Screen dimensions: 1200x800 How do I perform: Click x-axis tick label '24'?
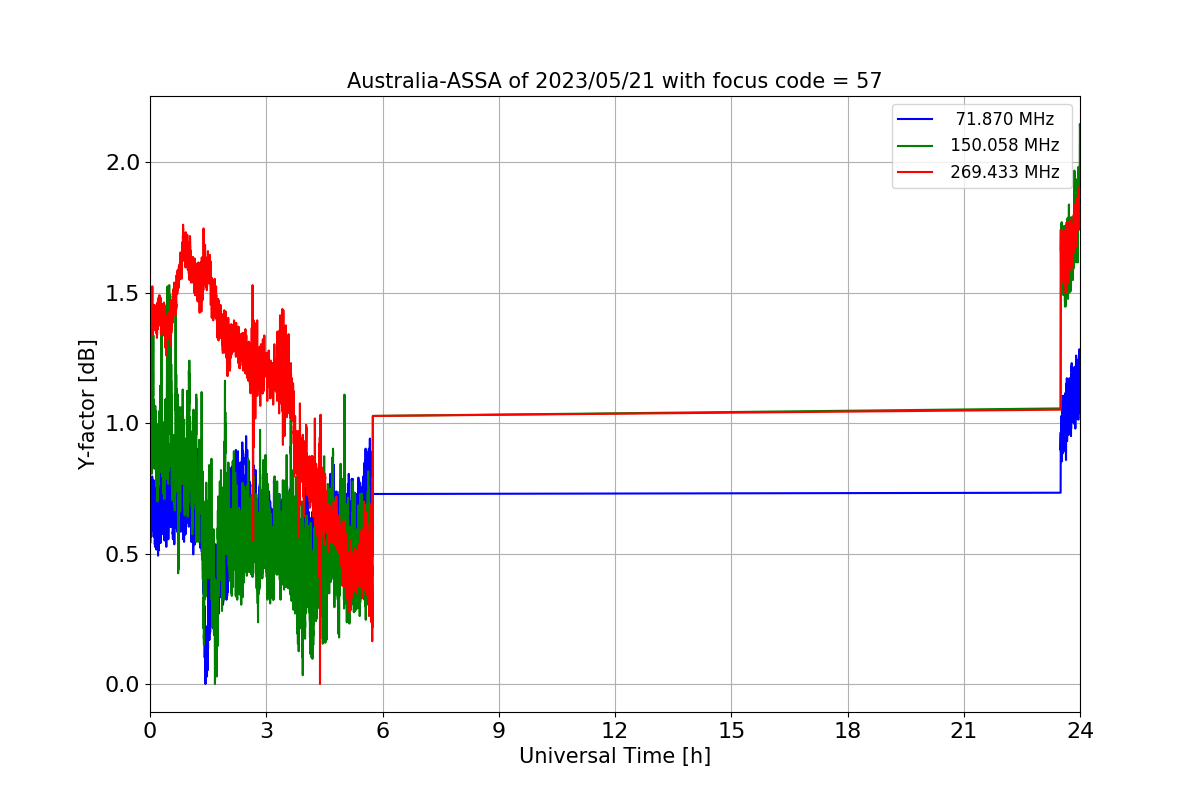tap(1080, 731)
